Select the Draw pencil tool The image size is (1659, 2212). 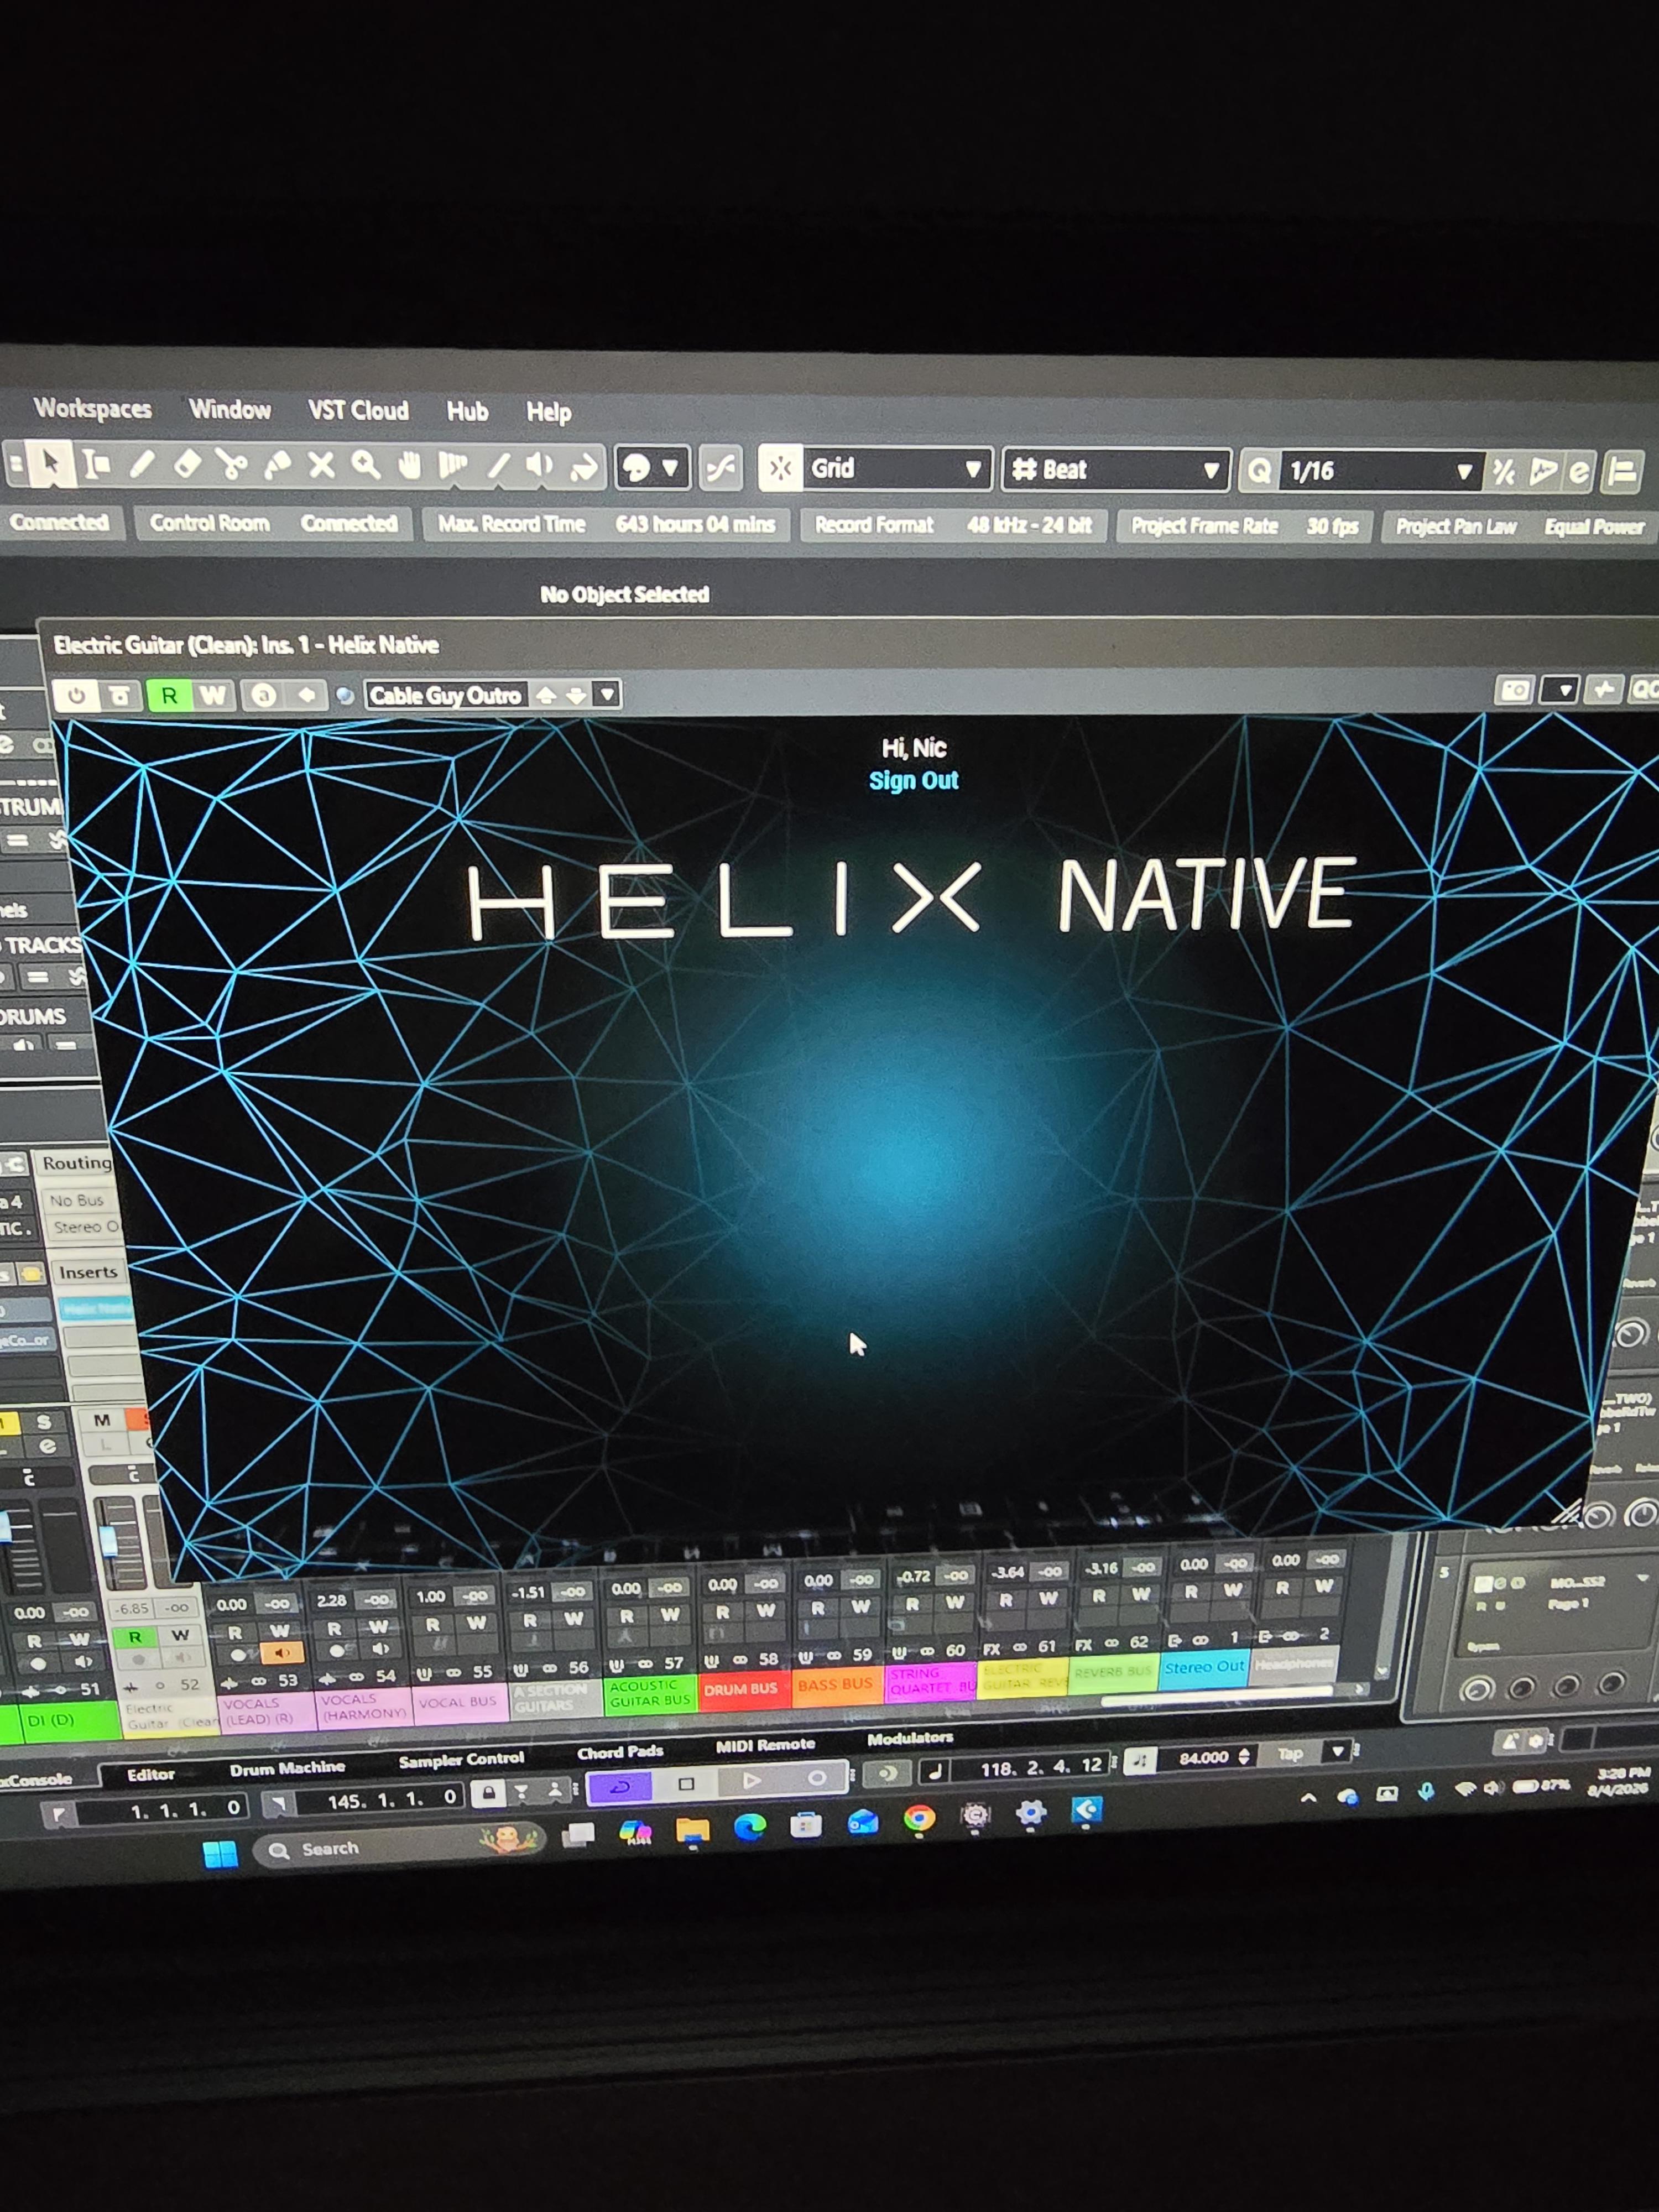coord(143,464)
